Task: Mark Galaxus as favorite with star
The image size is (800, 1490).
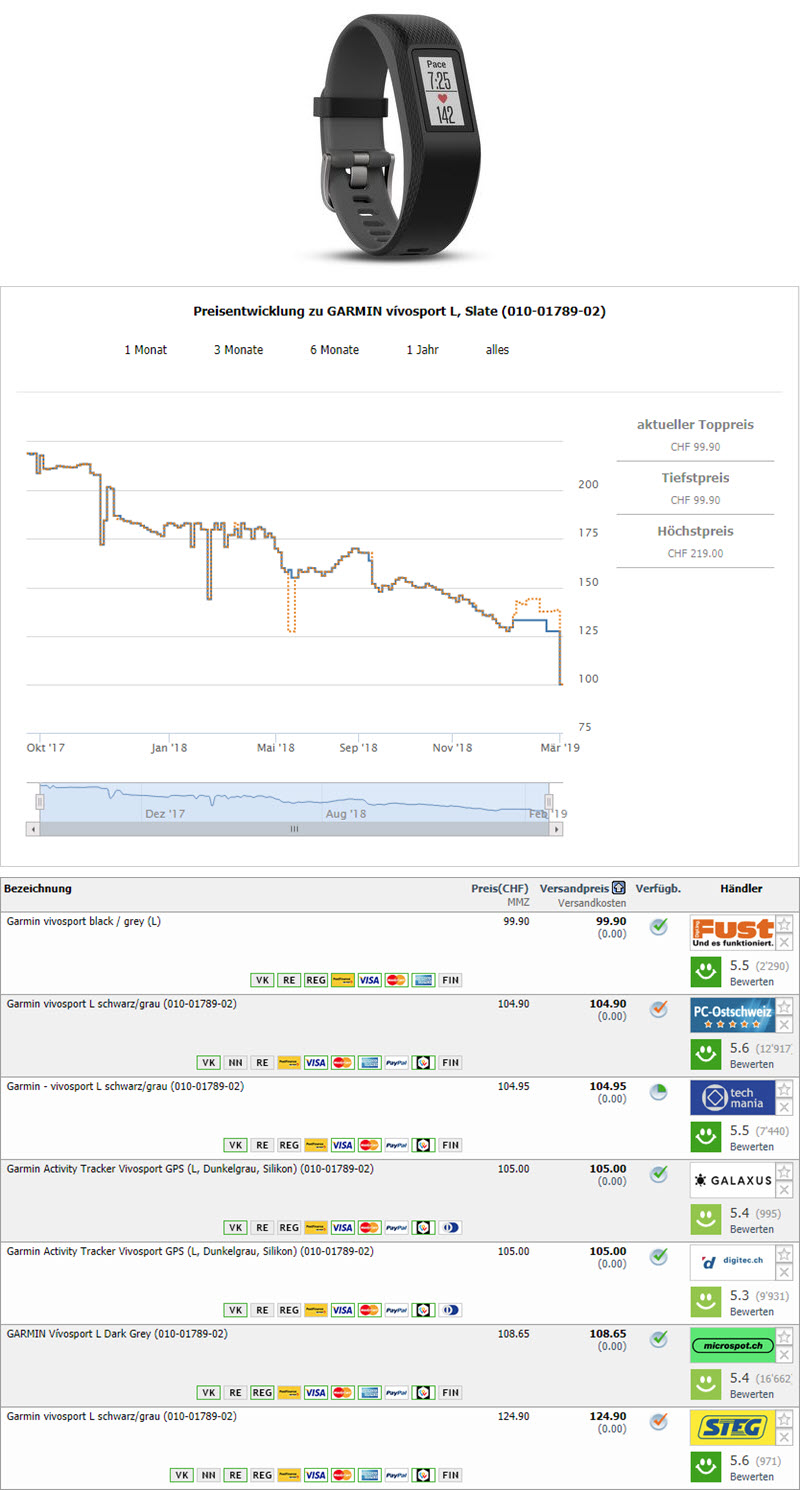Action: pos(785,1172)
